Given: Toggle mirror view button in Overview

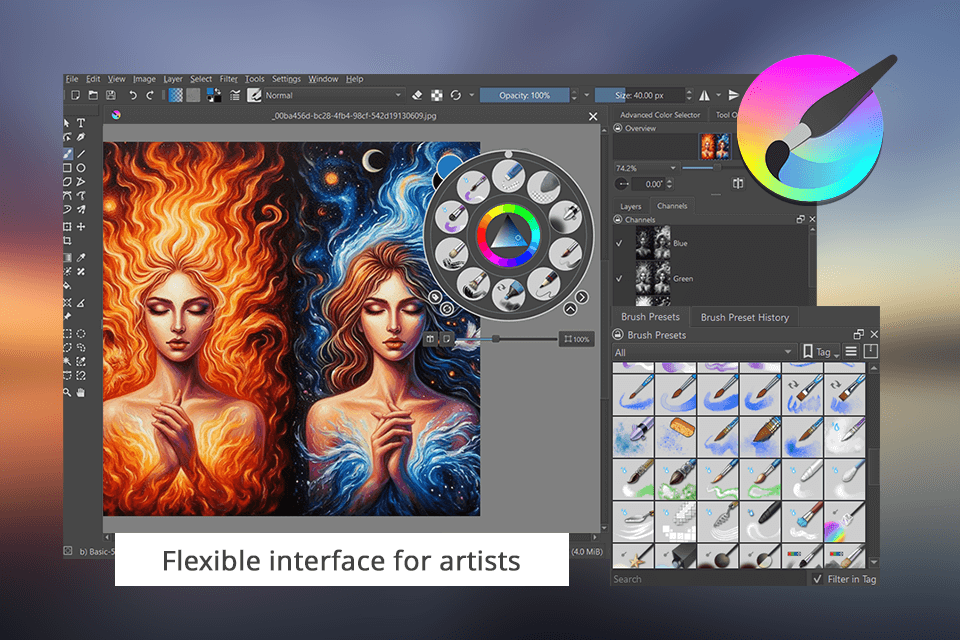Looking at the screenshot, I should pyautogui.click(x=738, y=184).
